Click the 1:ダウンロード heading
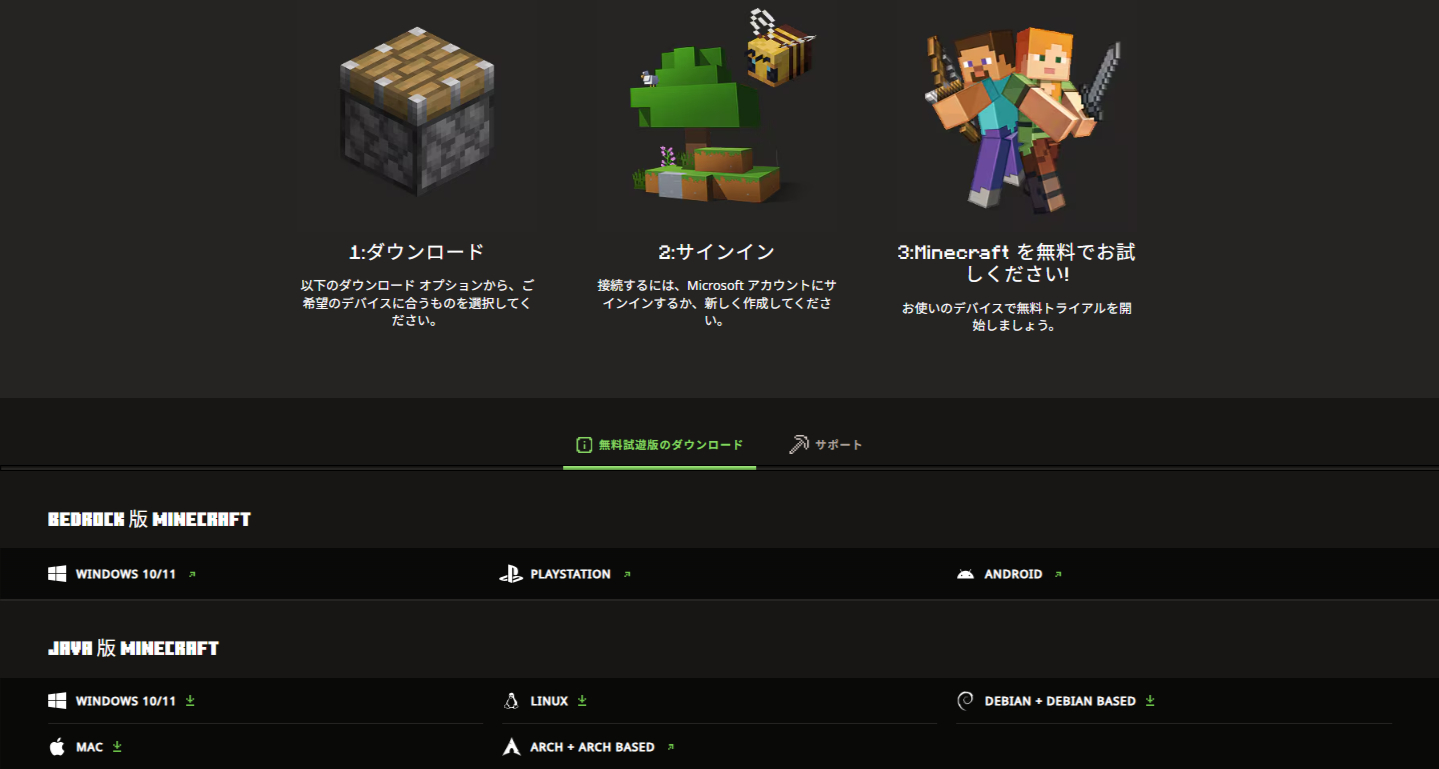The image size is (1439, 769). [x=417, y=252]
